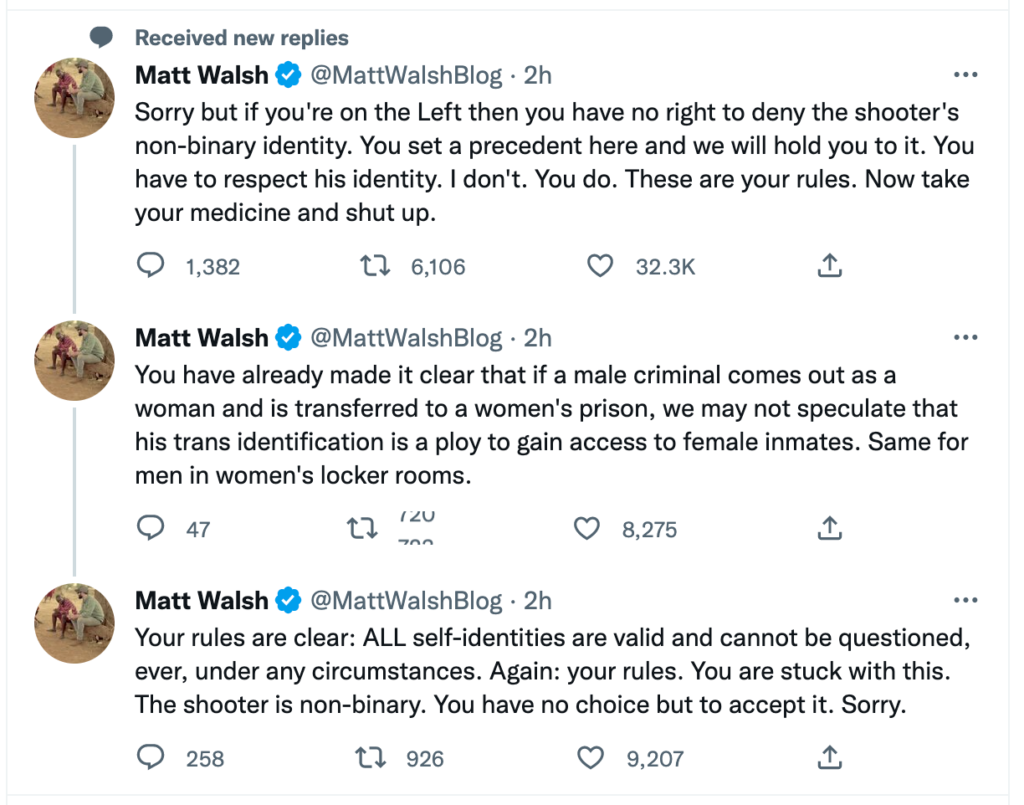
Task: Reply to the tweet with 1,382 replies
Action: tap(150, 266)
